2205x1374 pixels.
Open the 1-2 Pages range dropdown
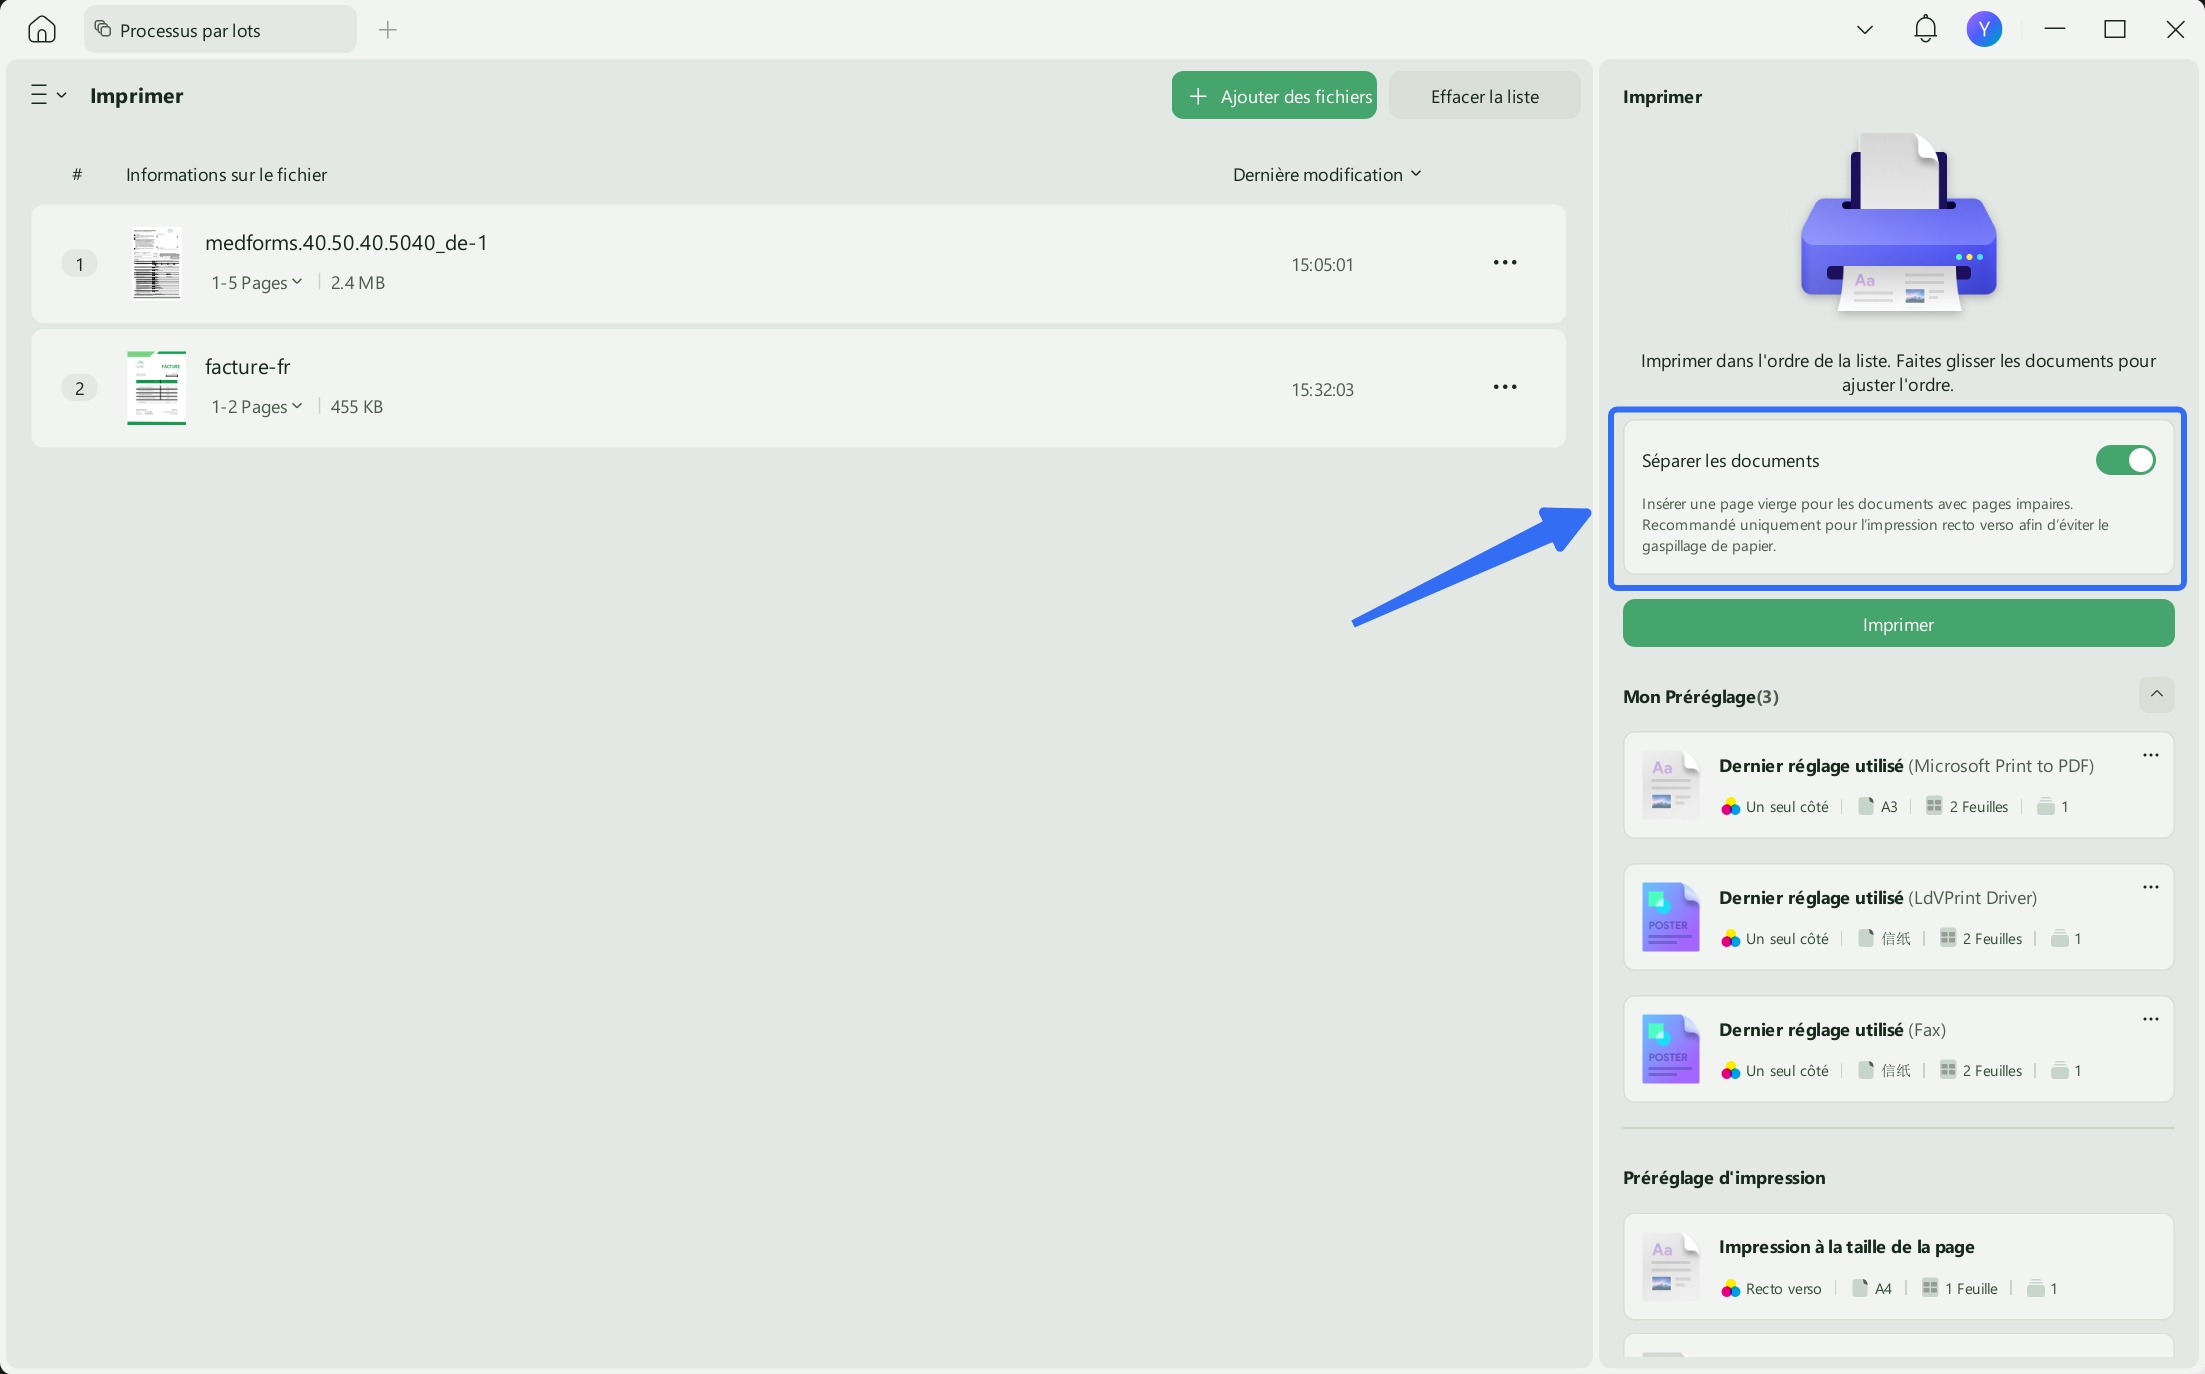coord(256,407)
